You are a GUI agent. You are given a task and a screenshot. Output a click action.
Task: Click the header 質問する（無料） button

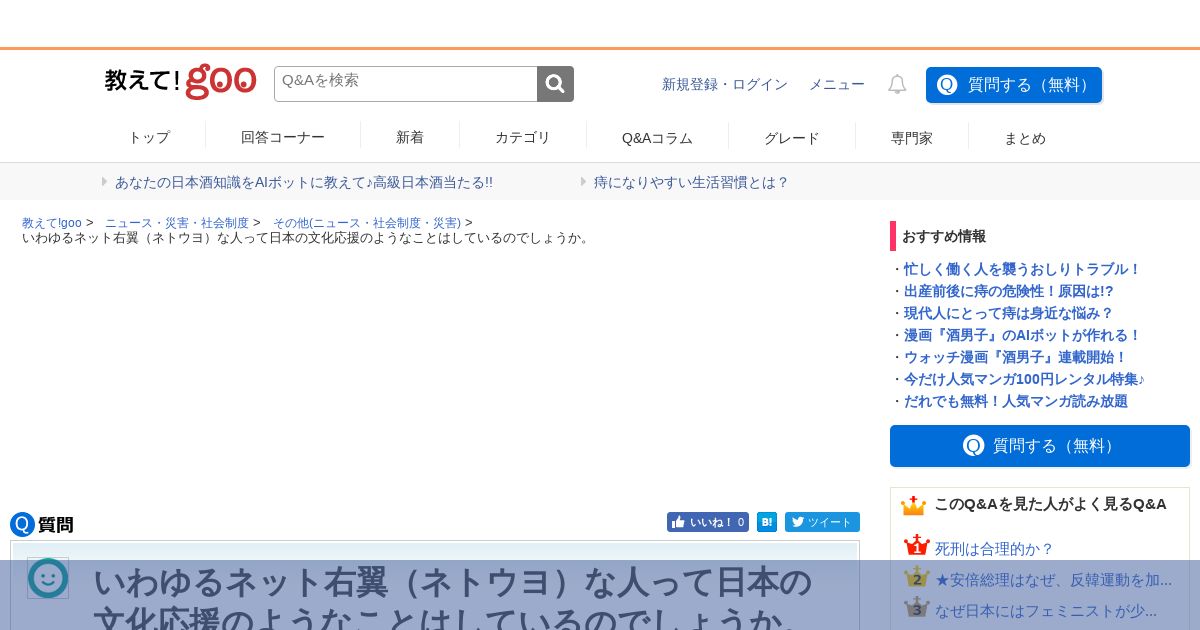click(1014, 85)
